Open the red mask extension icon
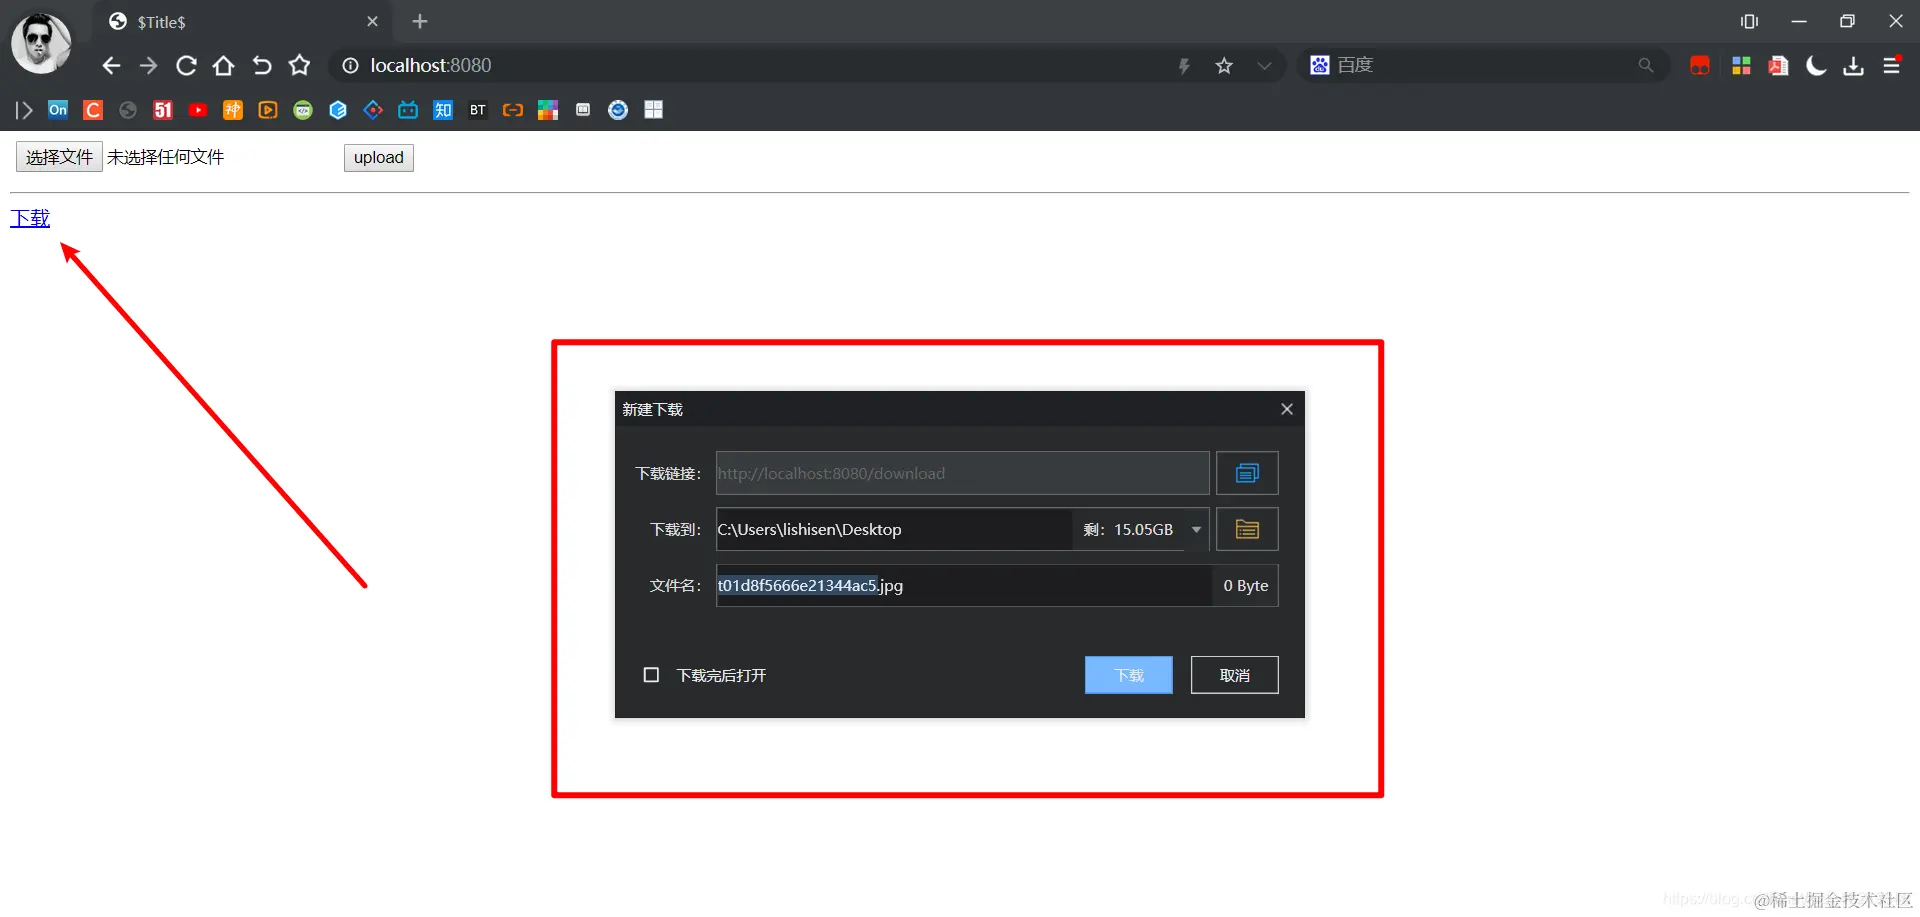The width and height of the screenshot is (1920, 917). (1700, 66)
